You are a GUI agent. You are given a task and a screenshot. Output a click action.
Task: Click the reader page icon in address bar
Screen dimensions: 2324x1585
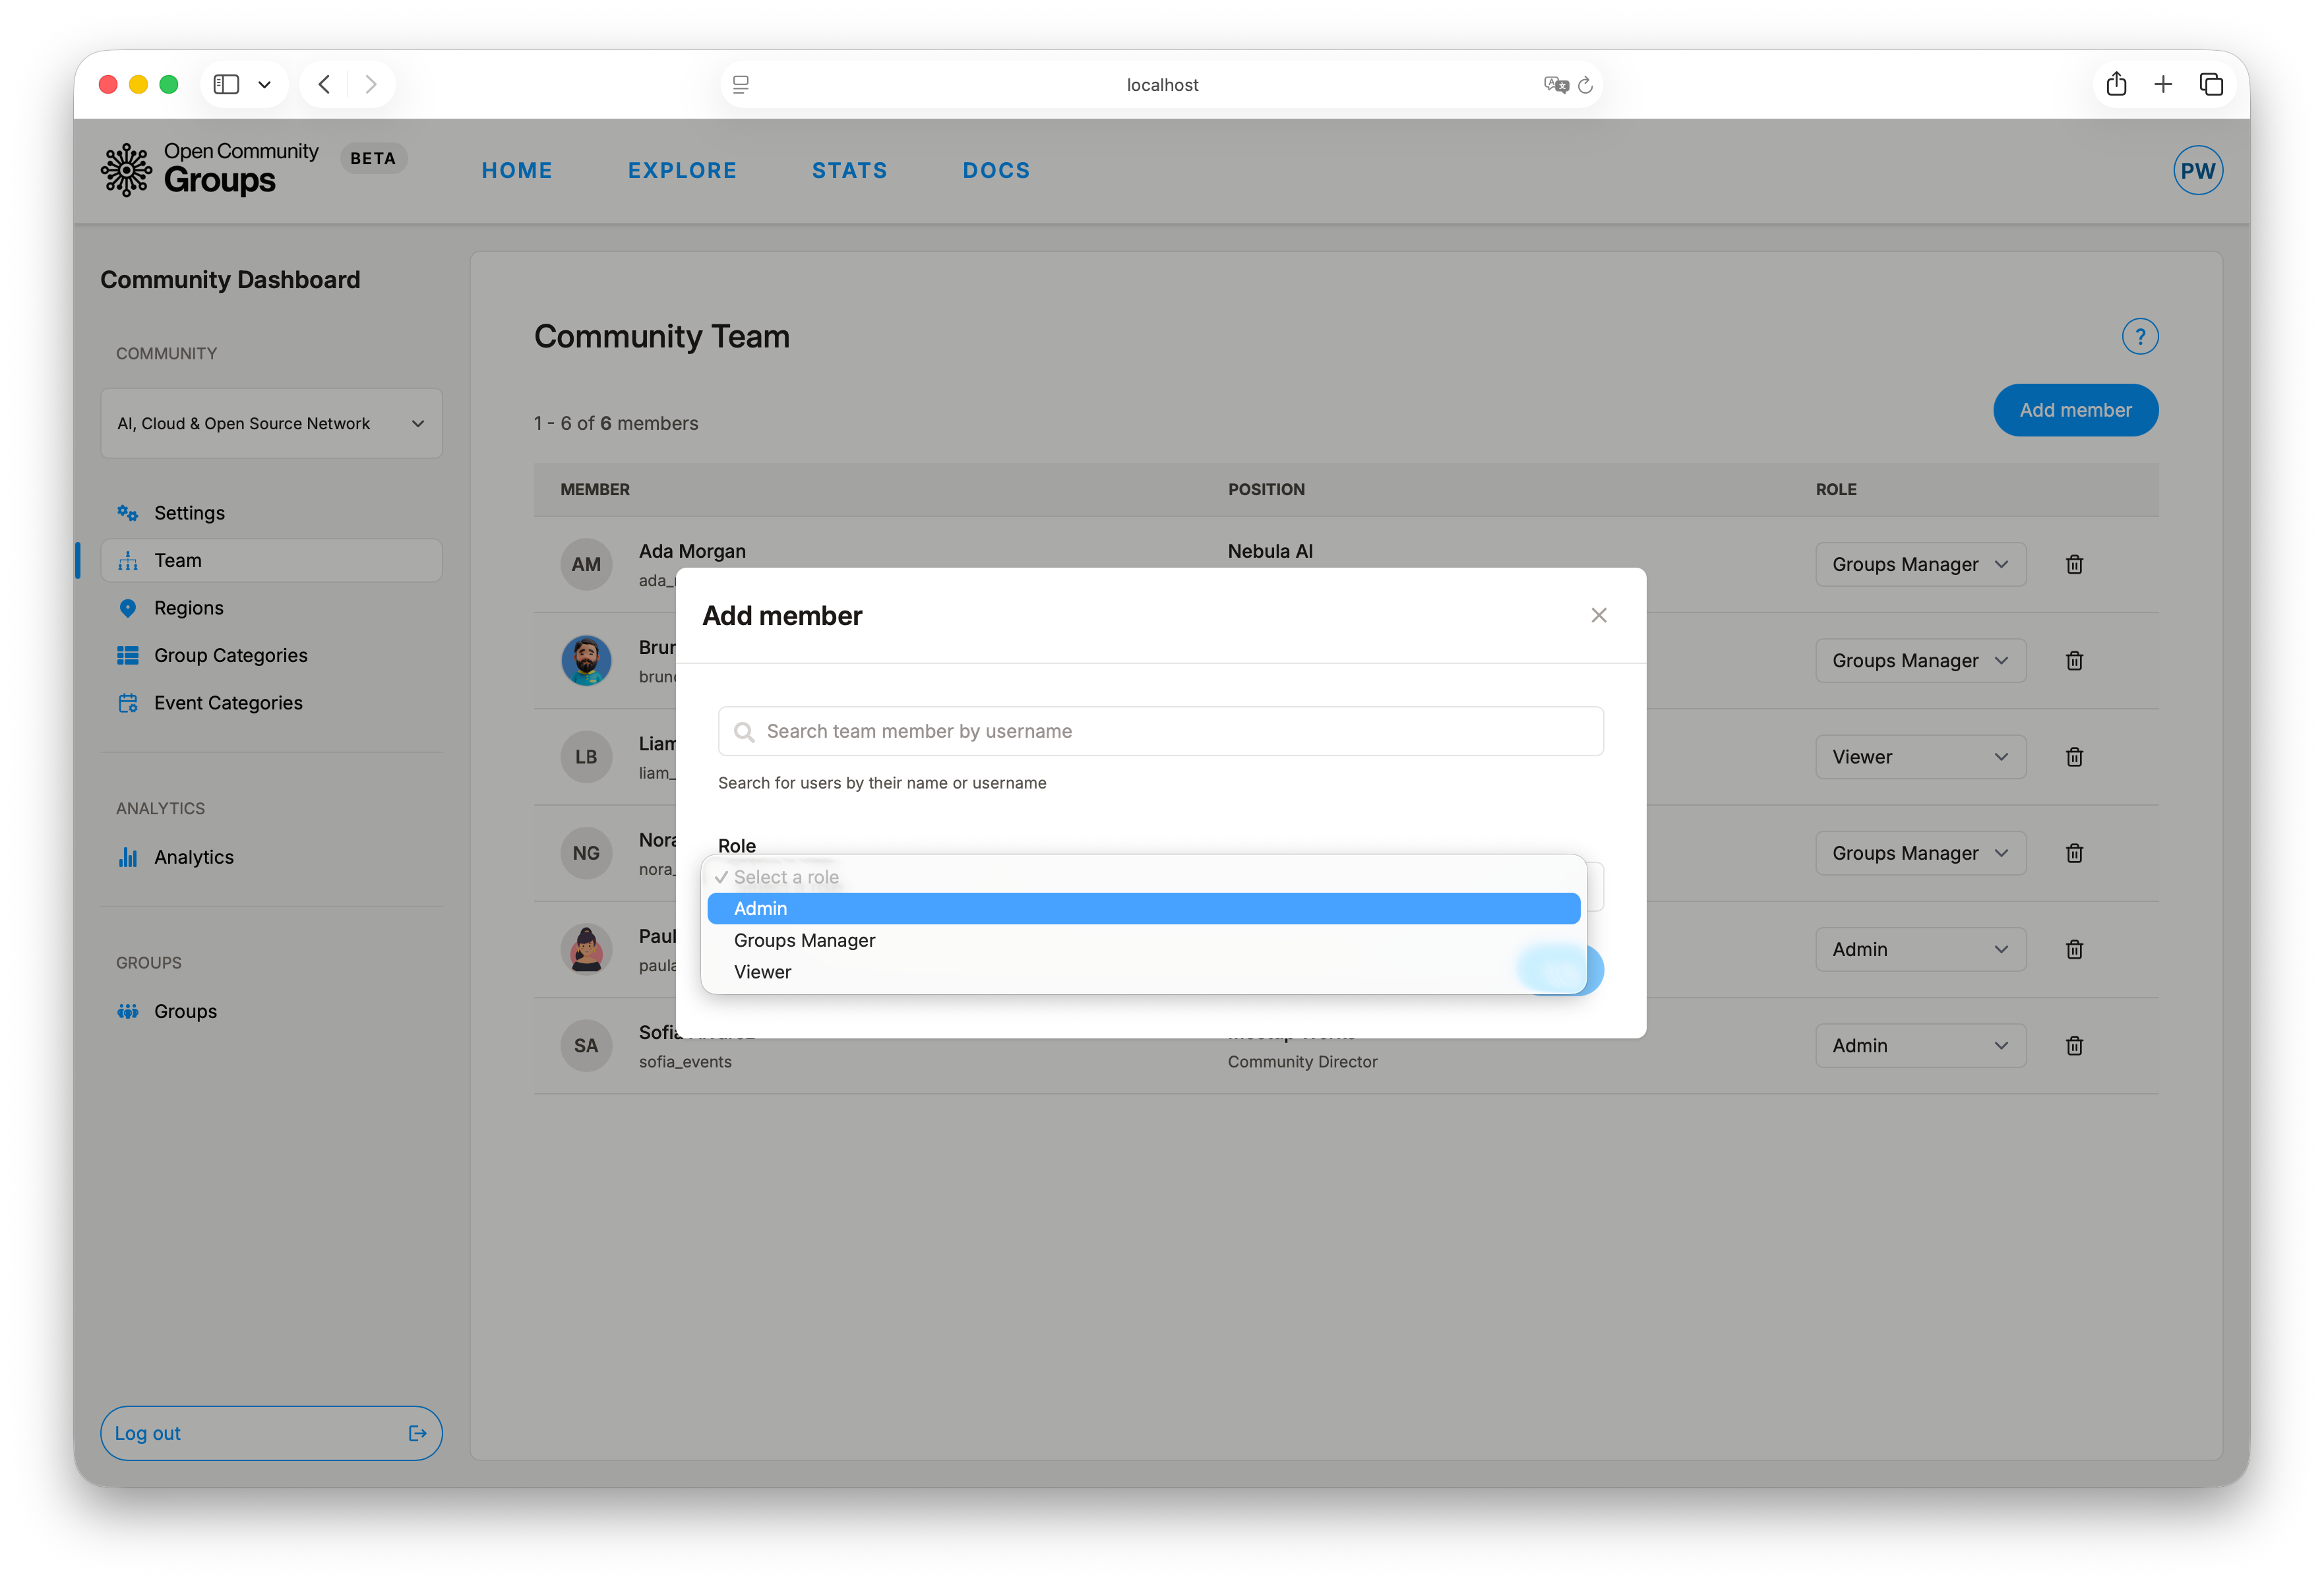point(741,85)
